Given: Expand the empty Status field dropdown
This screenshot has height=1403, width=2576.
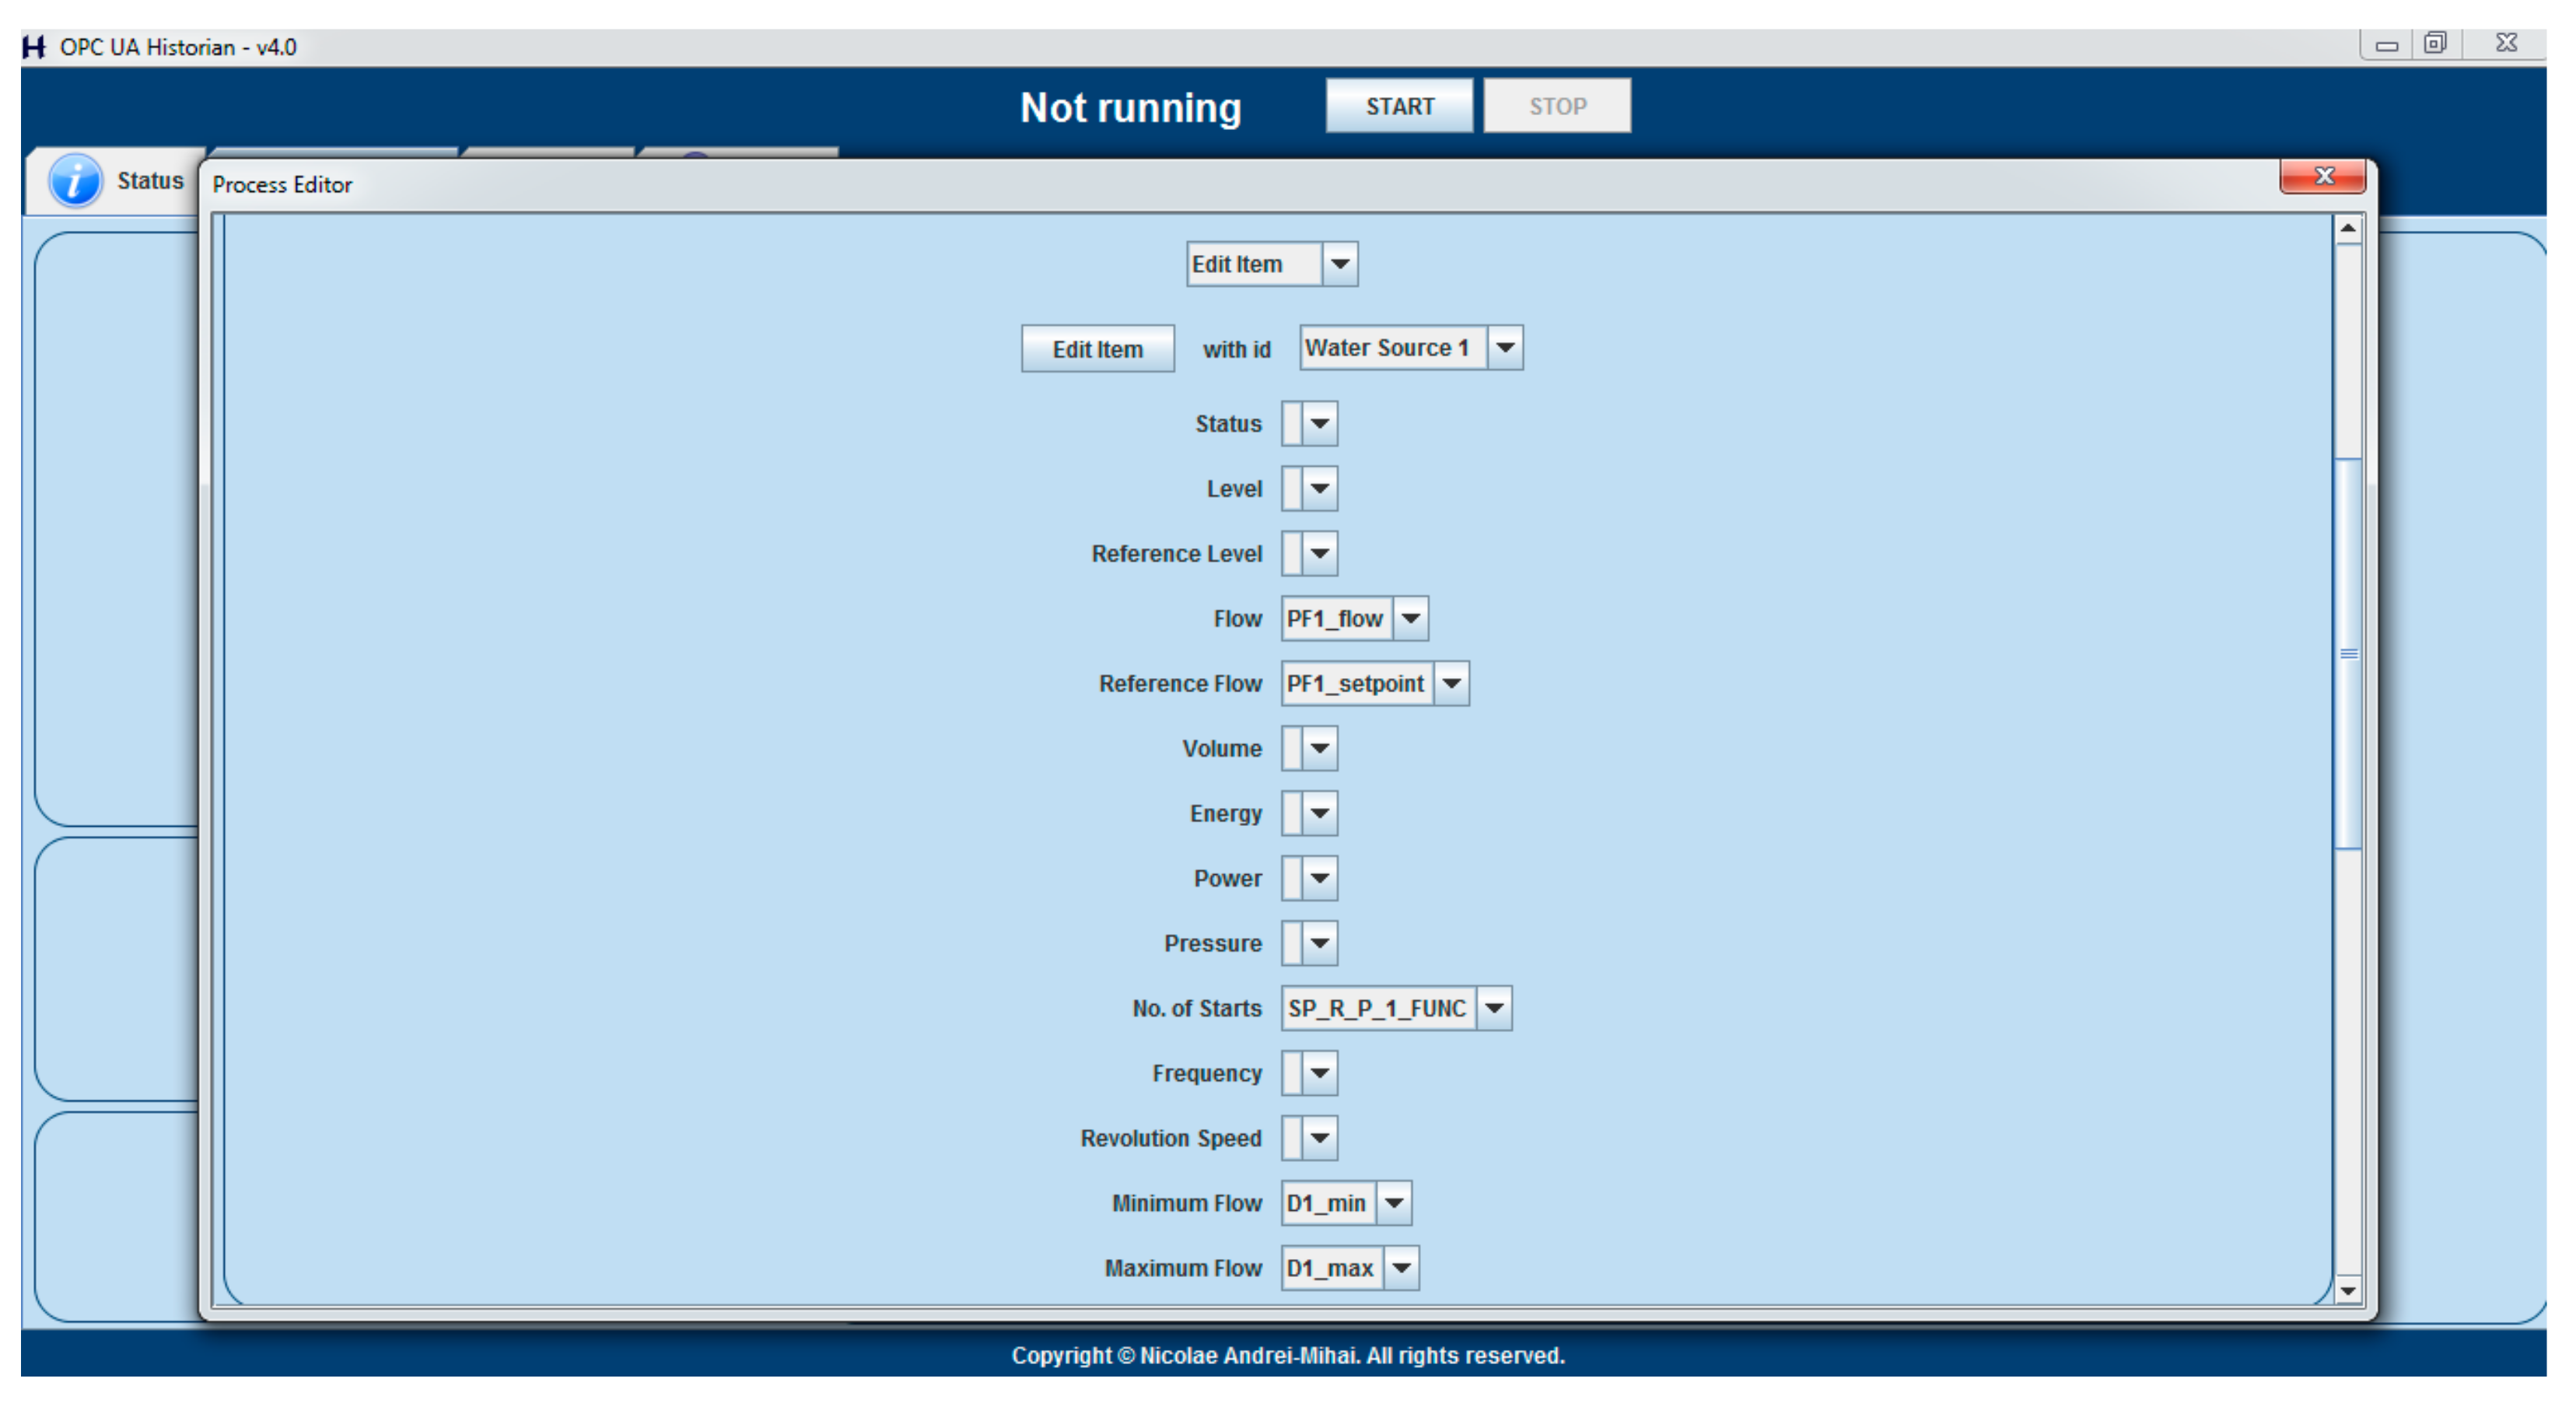Looking at the screenshot, I should point(1319,423).
